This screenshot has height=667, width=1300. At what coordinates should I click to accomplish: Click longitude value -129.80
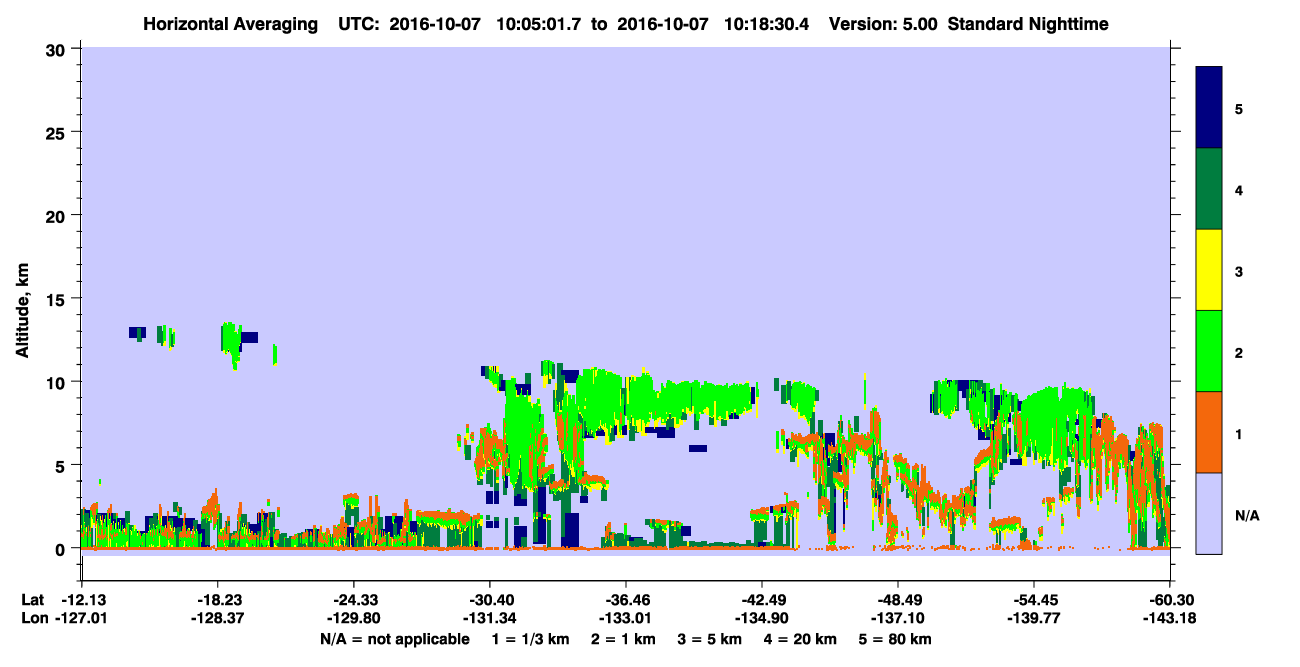pos(354,619)
